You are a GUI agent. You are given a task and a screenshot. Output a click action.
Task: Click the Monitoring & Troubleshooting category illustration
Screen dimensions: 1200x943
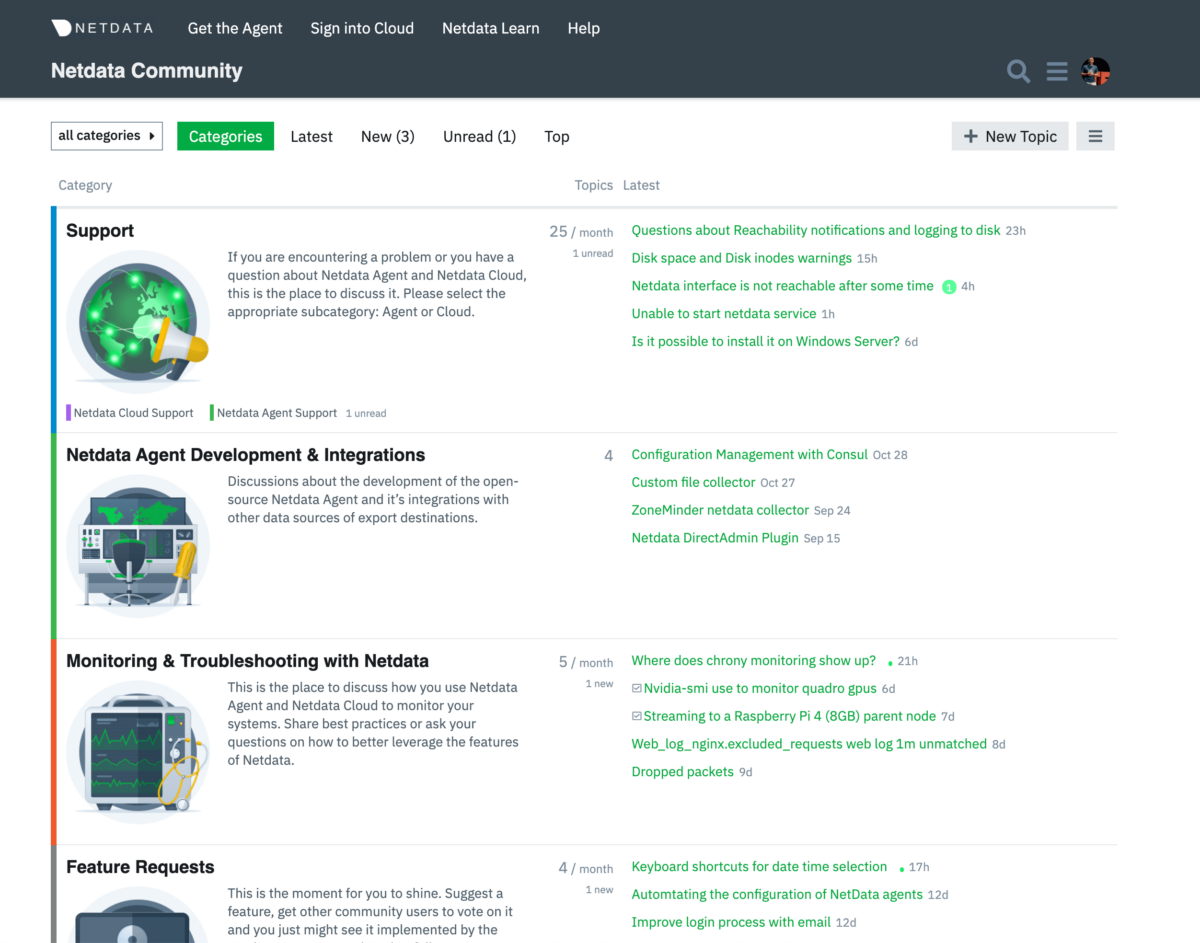[x=138, y=751]
